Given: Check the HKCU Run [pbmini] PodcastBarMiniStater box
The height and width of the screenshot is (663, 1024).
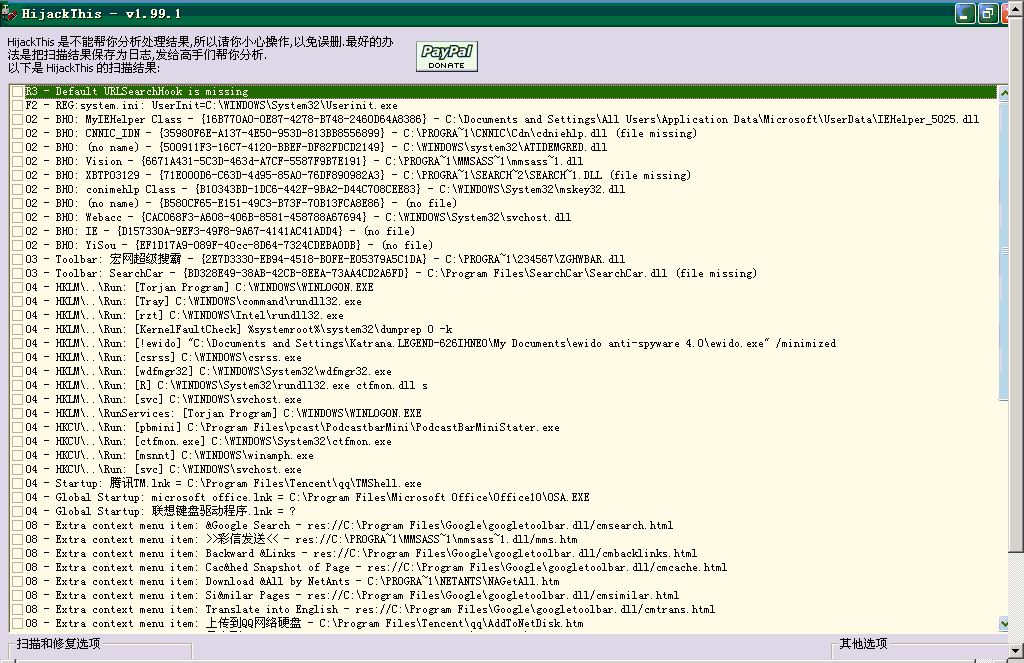Looking at the screenshot, I should pos(18,428).
